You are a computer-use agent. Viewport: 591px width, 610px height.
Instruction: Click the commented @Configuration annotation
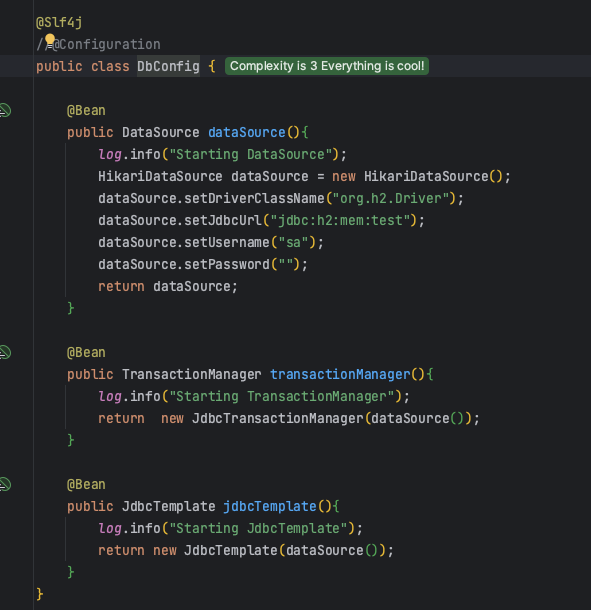(106, 44)
